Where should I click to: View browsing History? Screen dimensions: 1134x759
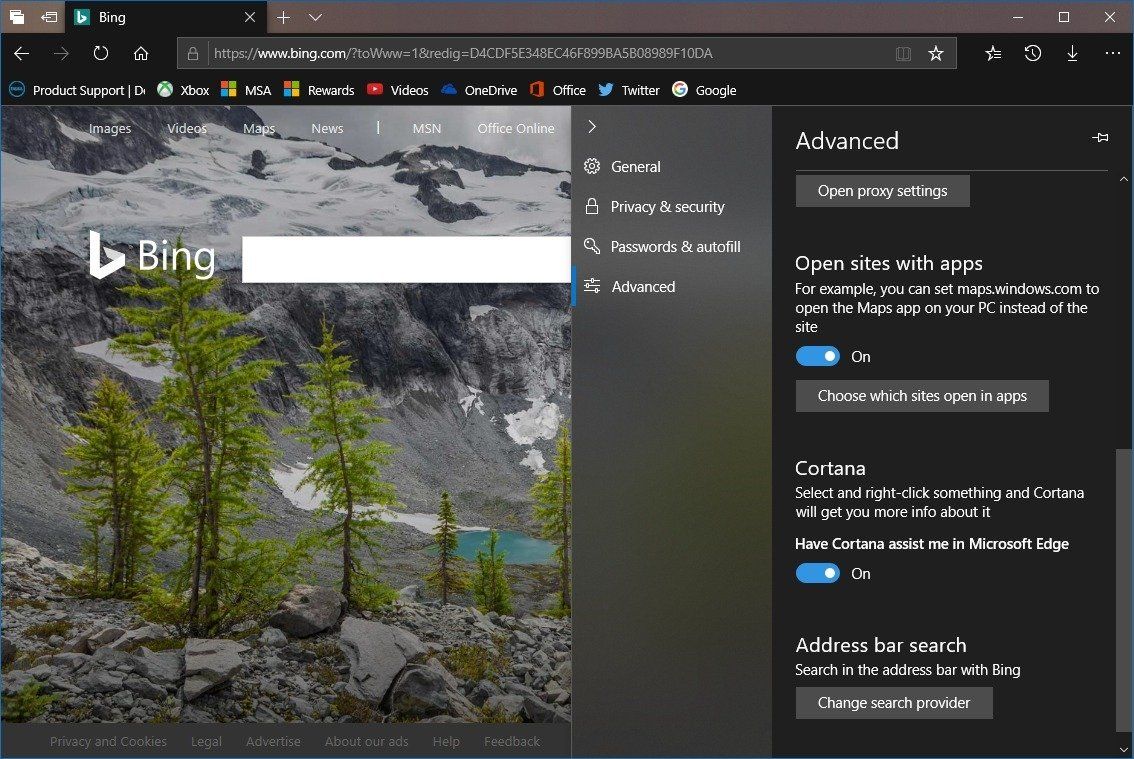1033,53
